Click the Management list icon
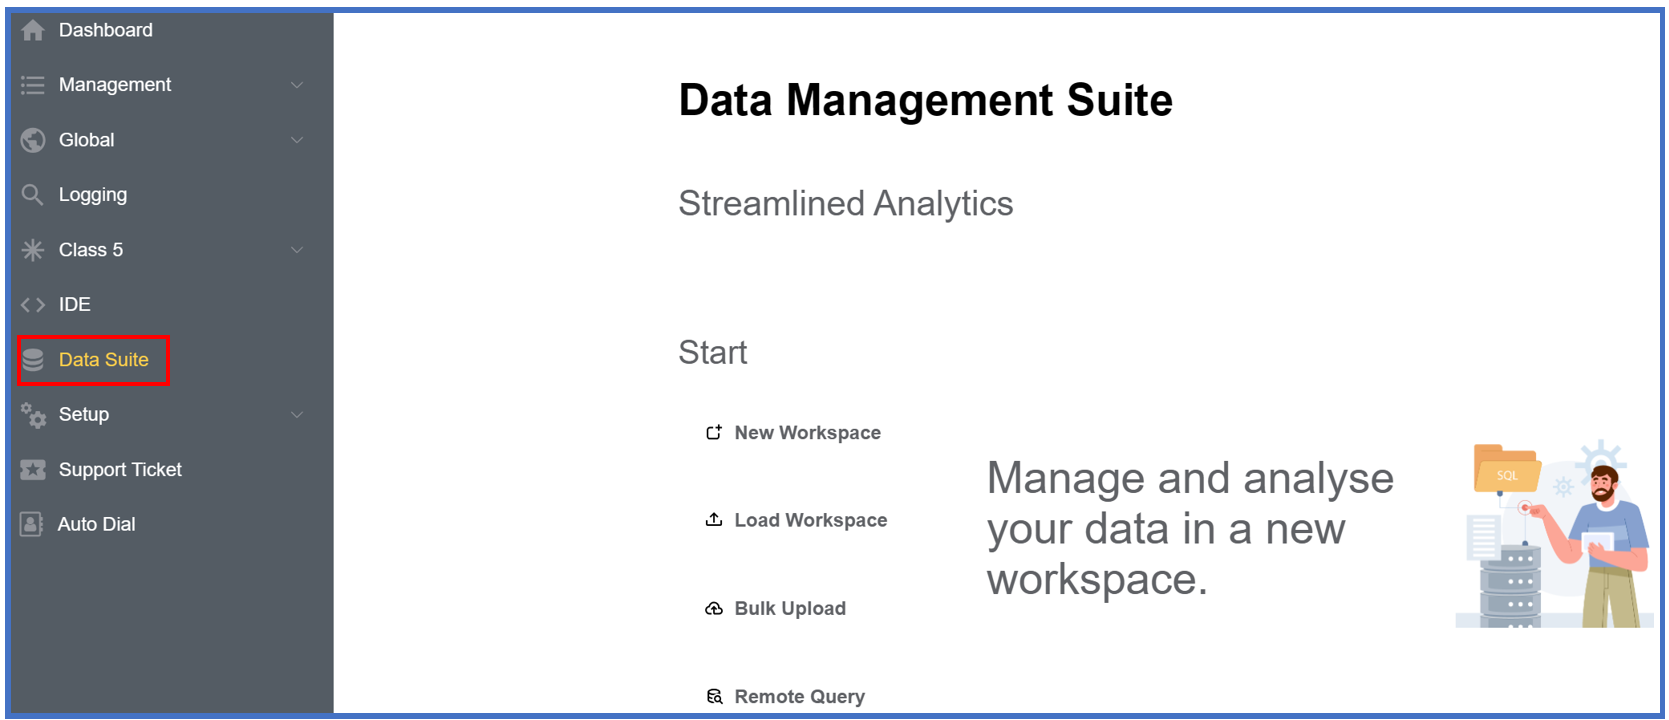 [x=33, y=85]
